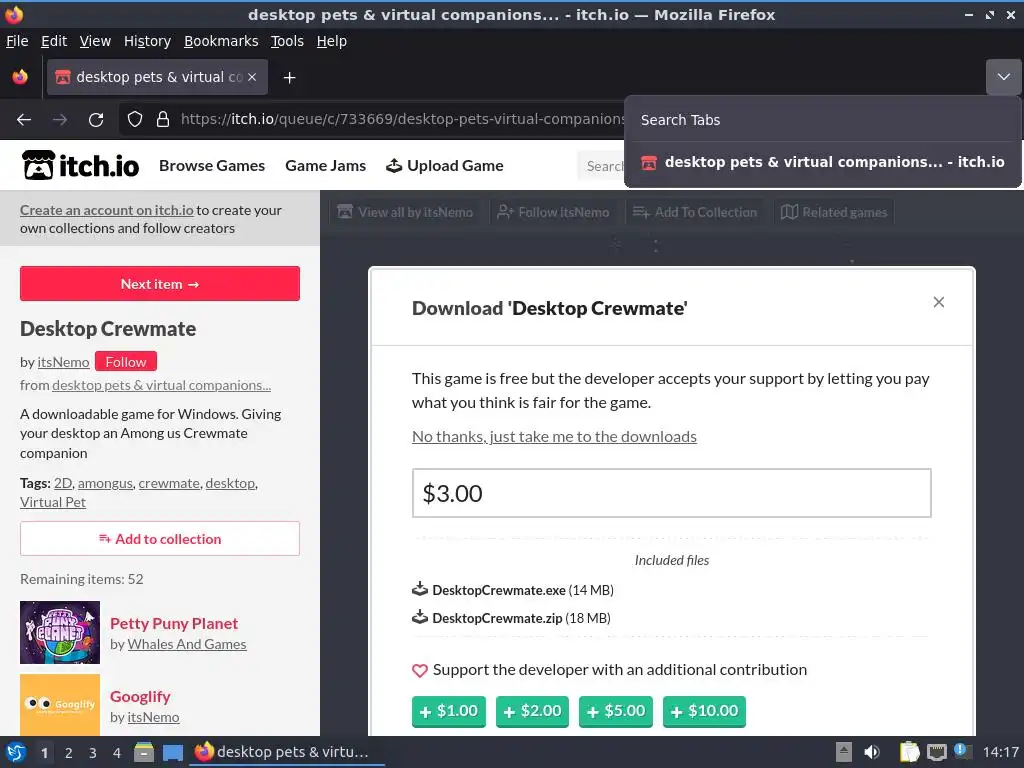Go back with the browser back arrow
Screen dimensions: 1024x768
pos(24,120)
